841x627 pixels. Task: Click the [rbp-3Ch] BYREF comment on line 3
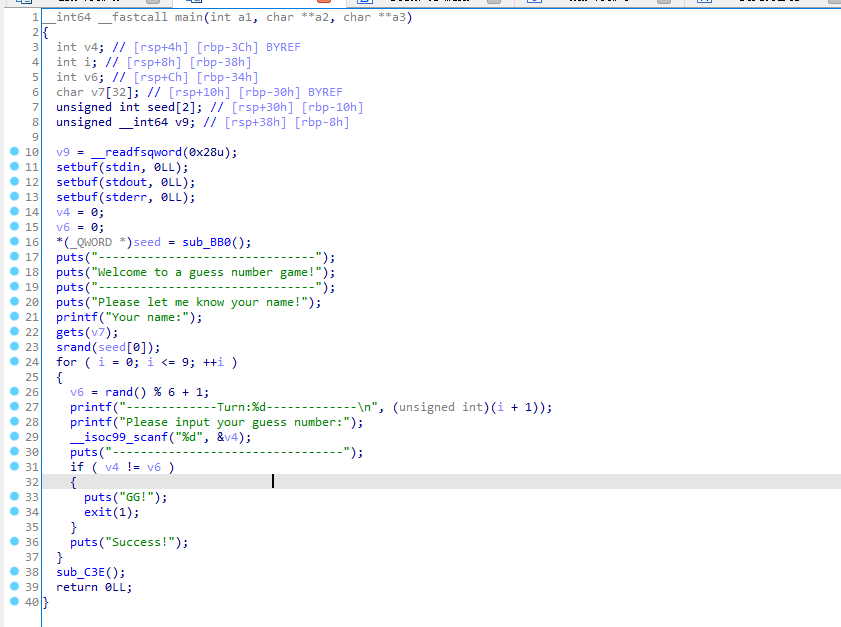[x=248, y=47]
